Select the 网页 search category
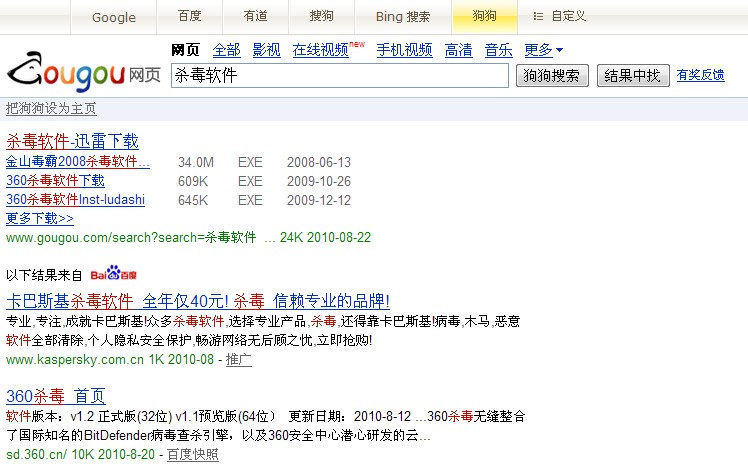The height and width of the screenshot is (467, 748). pyautogui.click(x=185, y=50)
